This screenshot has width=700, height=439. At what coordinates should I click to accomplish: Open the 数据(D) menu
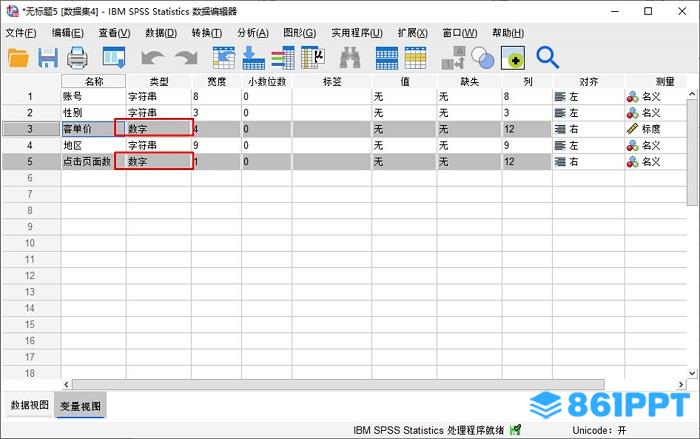tap(161, 33)
